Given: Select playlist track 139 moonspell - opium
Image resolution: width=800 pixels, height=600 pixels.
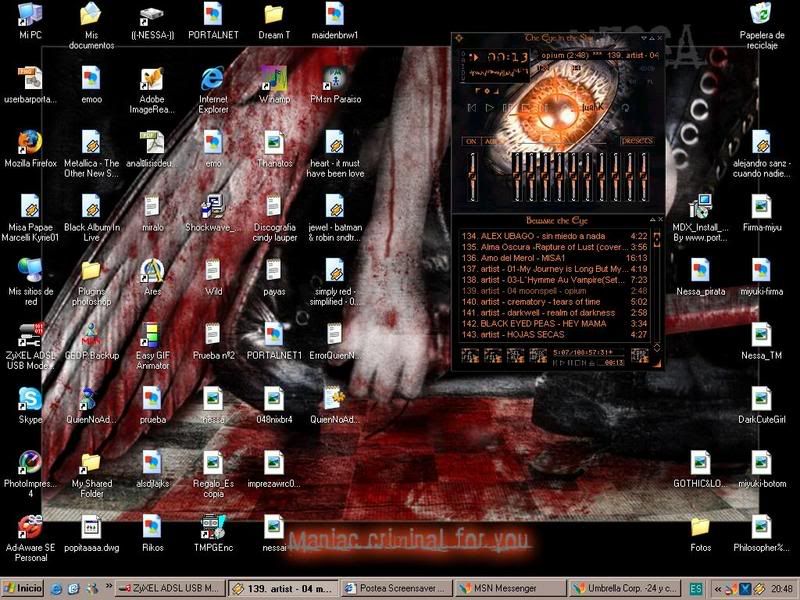Looking at the screenshot, I should click(x=554, y=291).
